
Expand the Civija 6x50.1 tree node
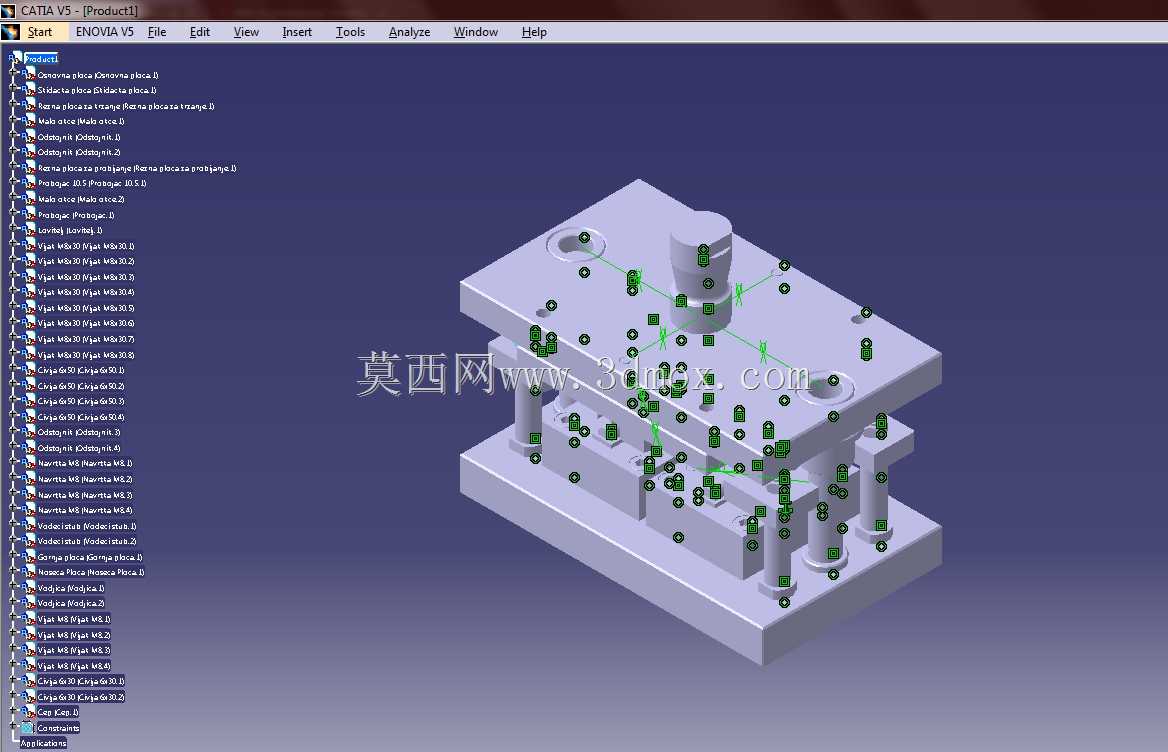point(13,369)
